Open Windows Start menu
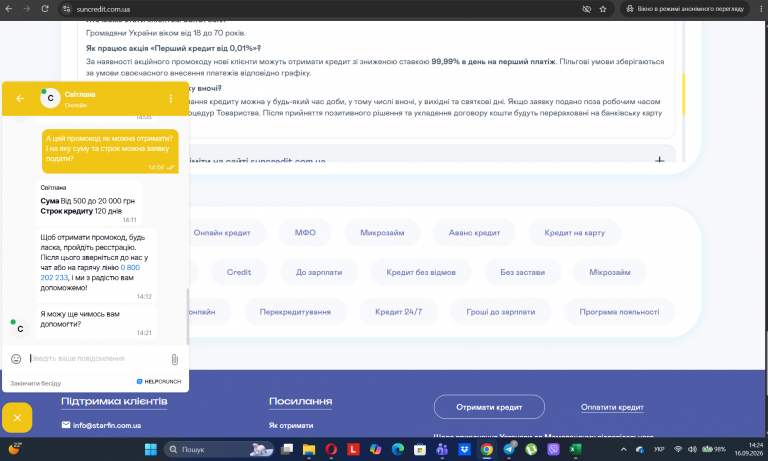Image resolution: width=768 pixels, height=461 pixels. click(x=151, y=449)
